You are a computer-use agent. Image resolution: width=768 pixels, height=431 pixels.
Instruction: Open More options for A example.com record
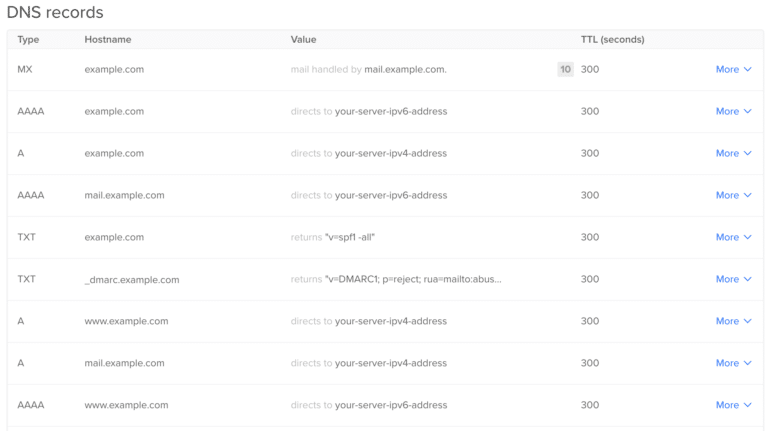click(x=733, y=154)
